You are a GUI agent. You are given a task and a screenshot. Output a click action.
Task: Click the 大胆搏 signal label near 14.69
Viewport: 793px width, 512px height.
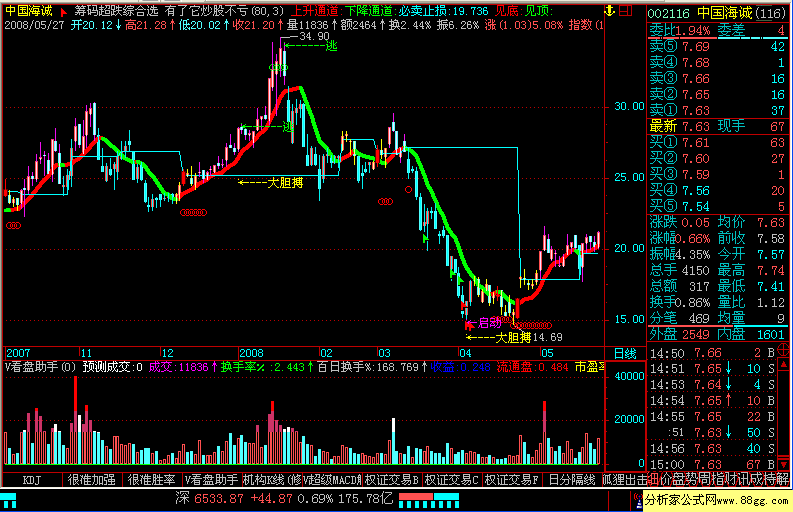[513, 337]
